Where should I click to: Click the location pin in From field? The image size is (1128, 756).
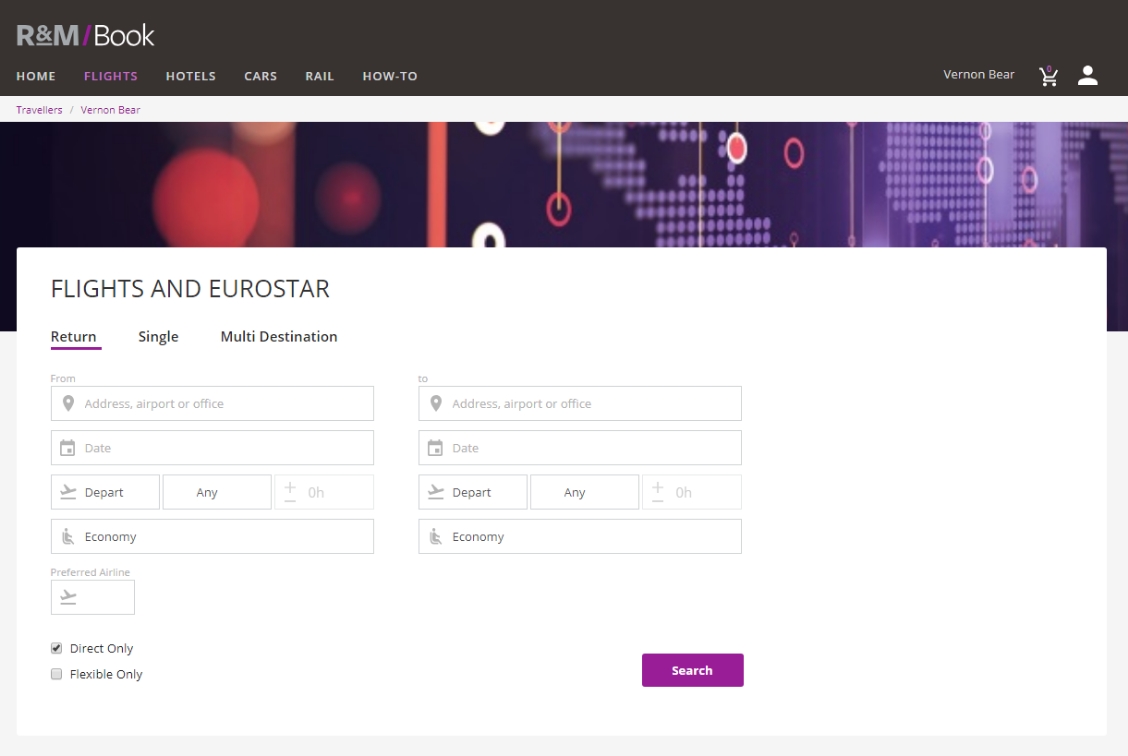click(68, 404)
